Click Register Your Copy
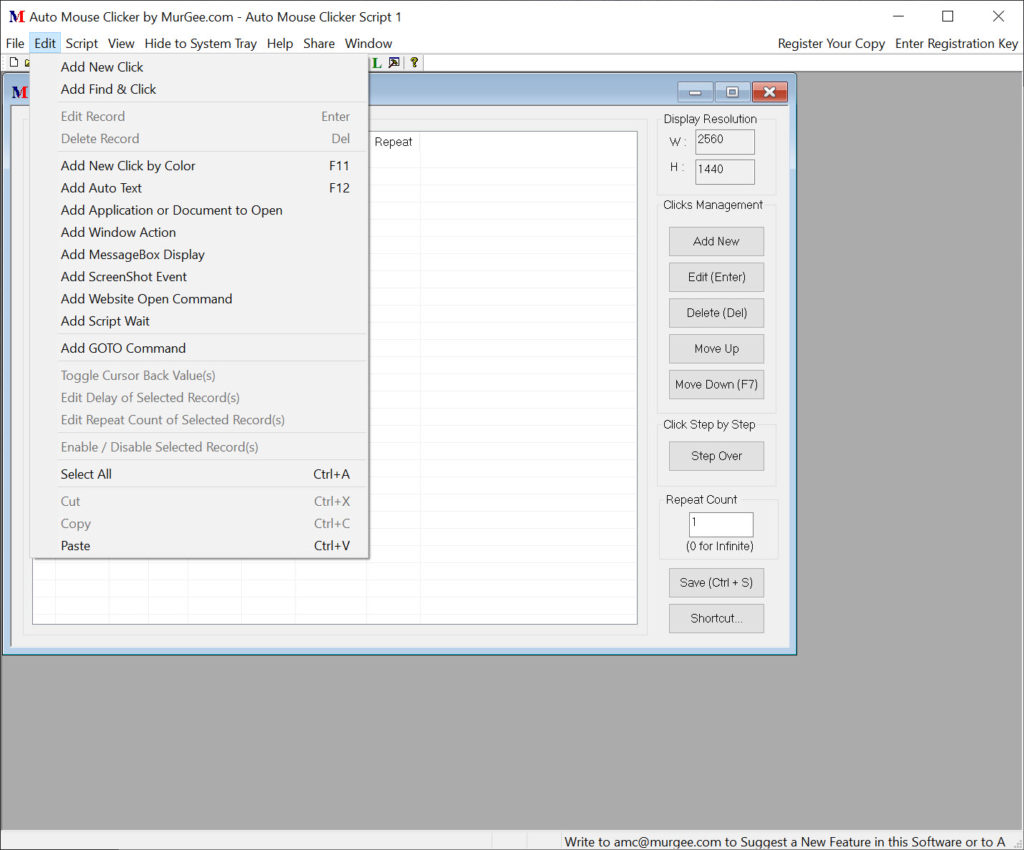This screenshot has width=1024, height=850. point(831,43)
